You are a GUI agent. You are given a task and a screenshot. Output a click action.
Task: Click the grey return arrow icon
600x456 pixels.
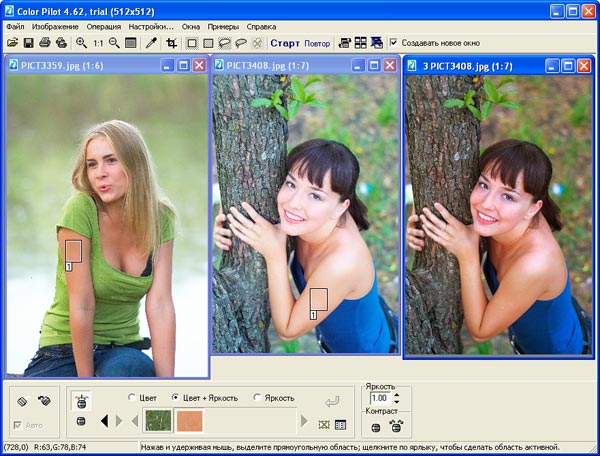(332, 402)
